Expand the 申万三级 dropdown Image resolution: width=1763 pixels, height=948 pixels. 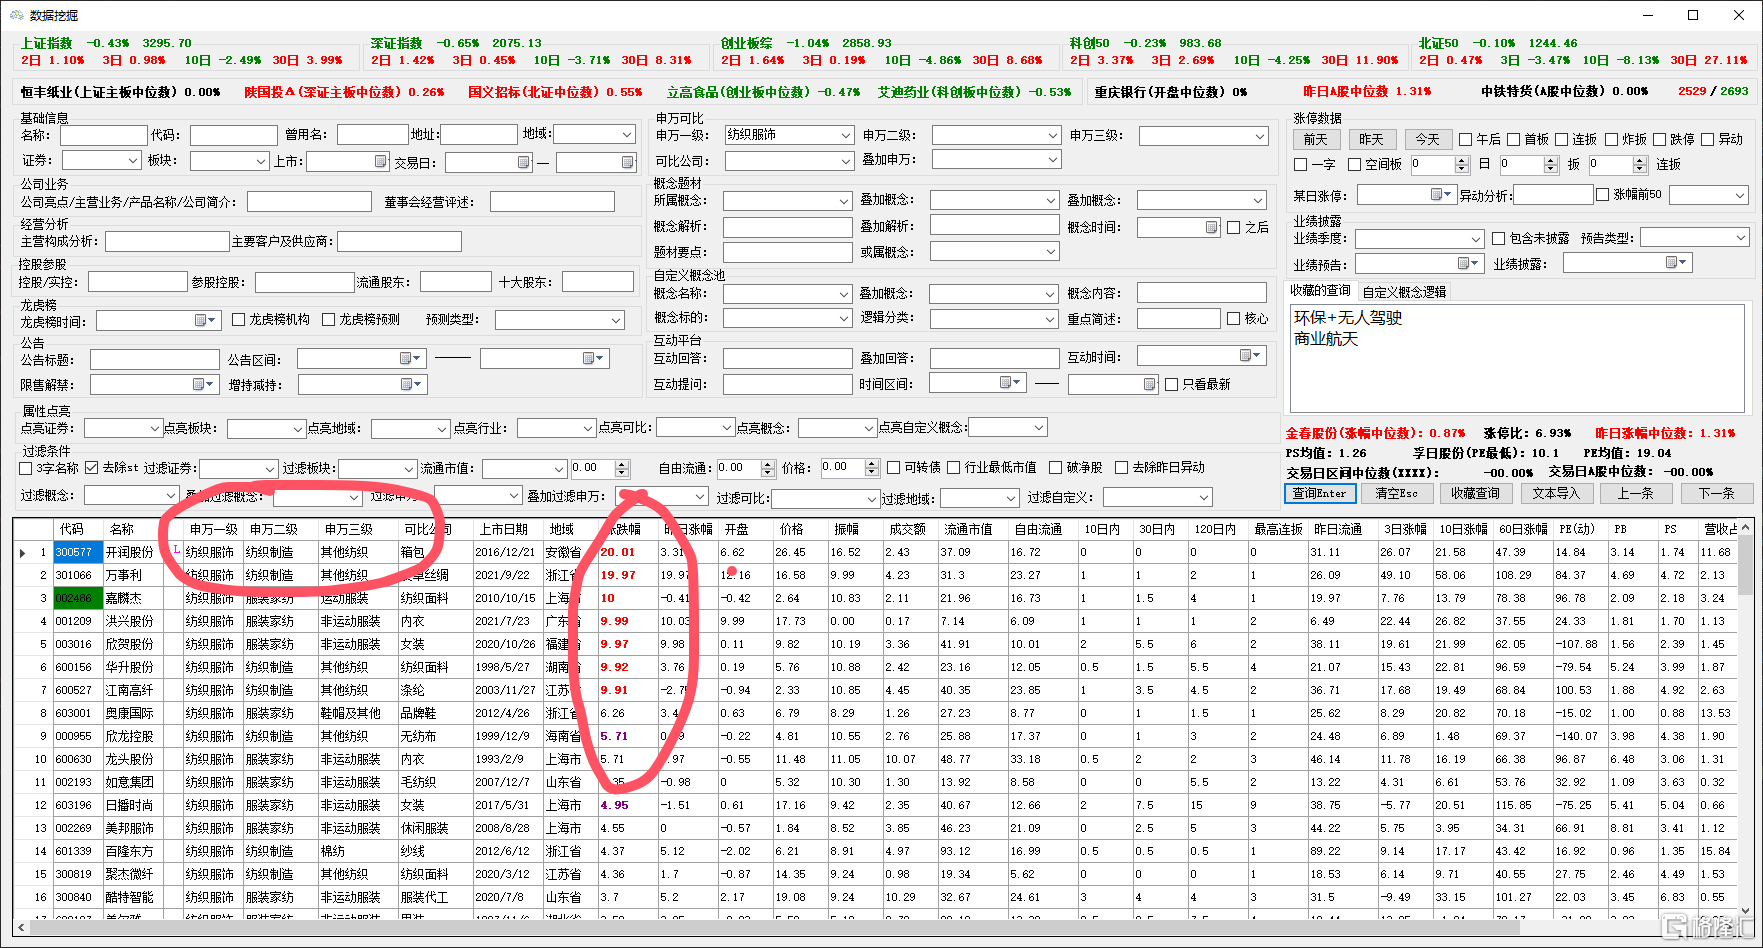pos(1203,134)
